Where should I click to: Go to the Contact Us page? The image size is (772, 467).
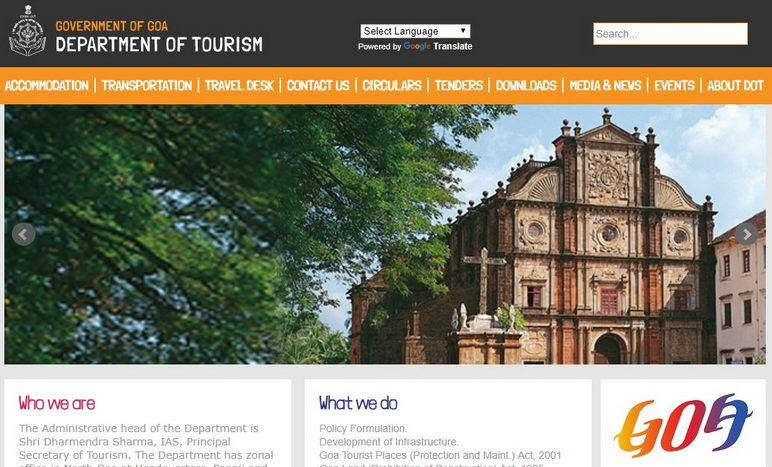318,86
